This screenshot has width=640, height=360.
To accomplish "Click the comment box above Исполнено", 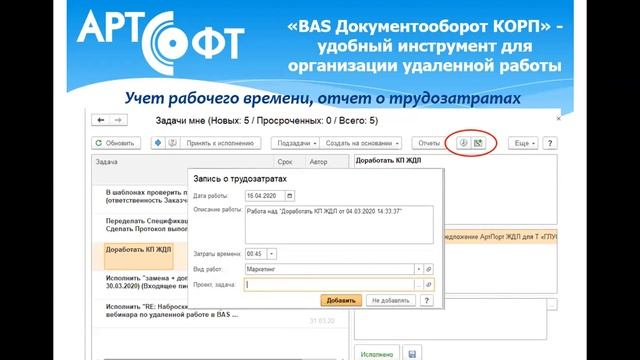I will point(450,319).
